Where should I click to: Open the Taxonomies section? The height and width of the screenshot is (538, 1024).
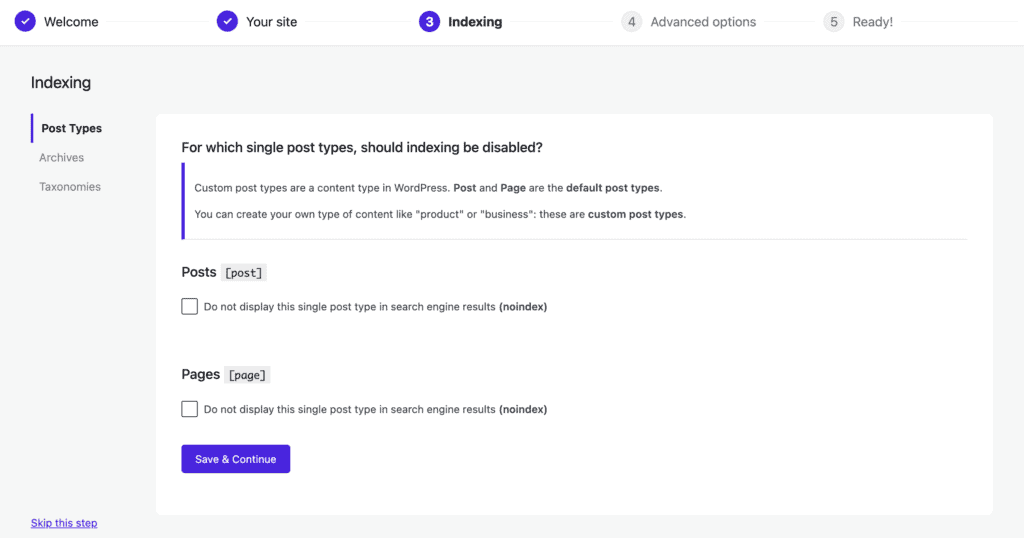[70, 187]
